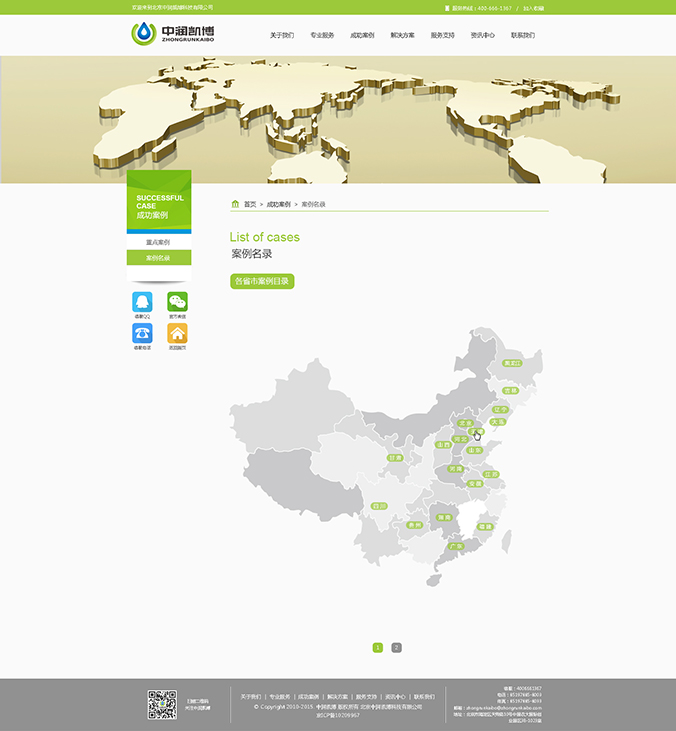The width and height of the screenshot is (676, 731).
Task: Select 重点案例 in the left sidebar
Action: coord(158,243)
